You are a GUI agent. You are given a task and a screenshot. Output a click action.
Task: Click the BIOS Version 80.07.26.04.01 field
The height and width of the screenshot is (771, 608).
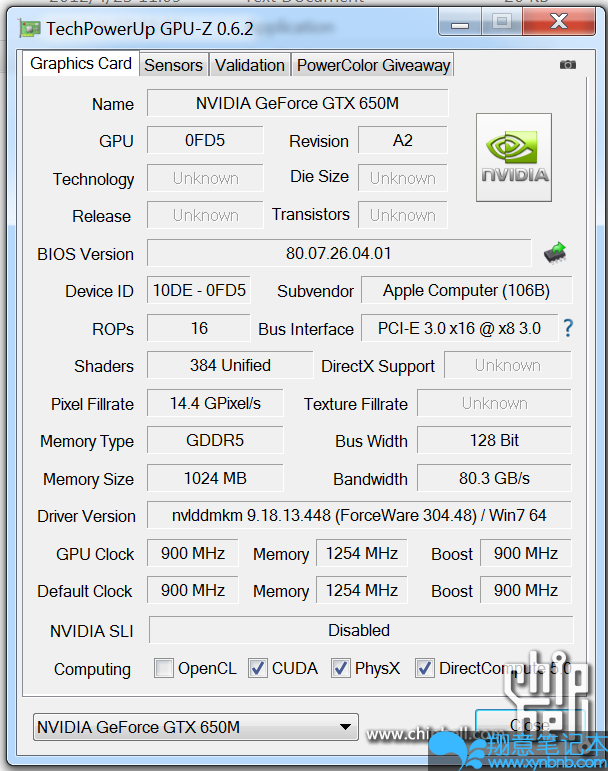click(x=339, y=253)
